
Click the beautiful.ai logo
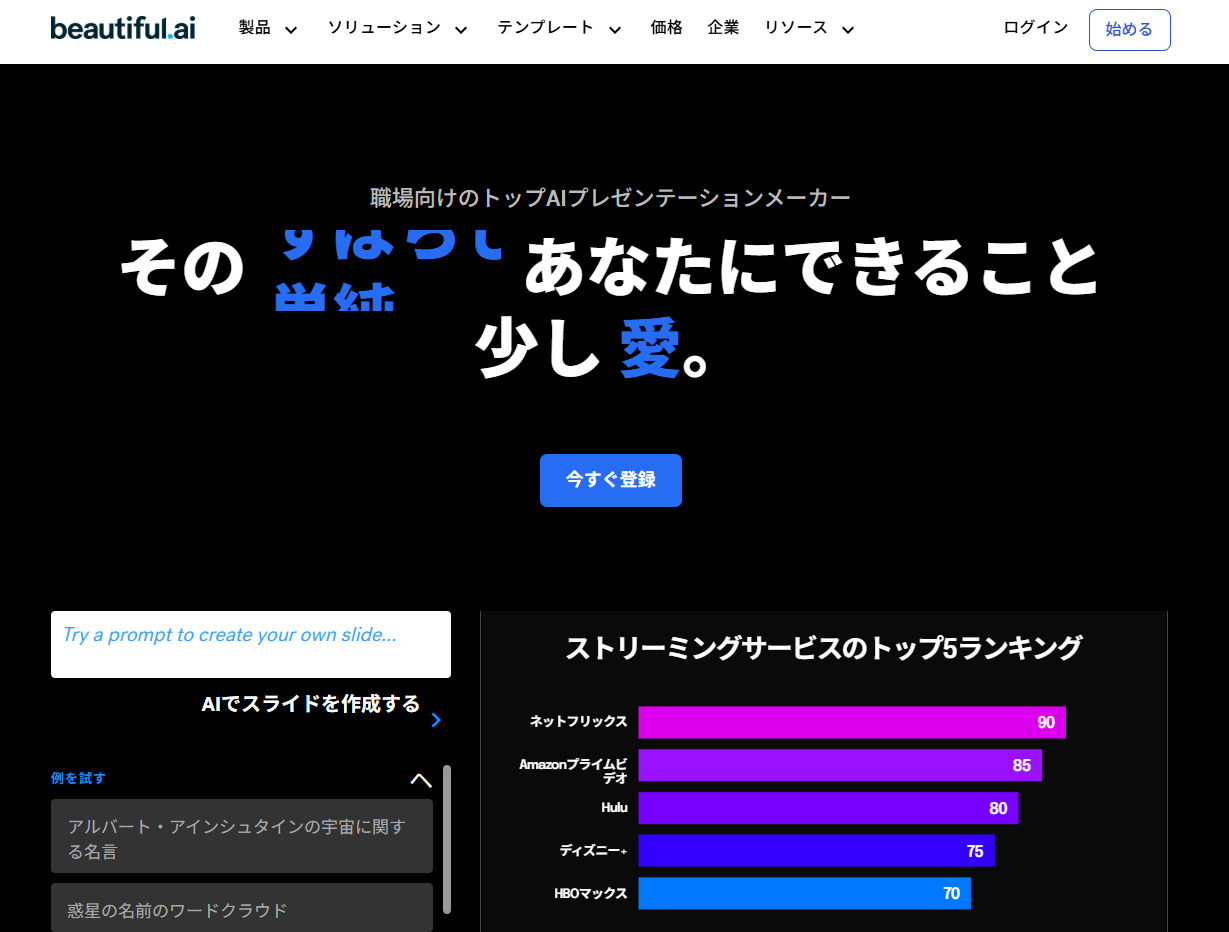[x=123, y=28]
